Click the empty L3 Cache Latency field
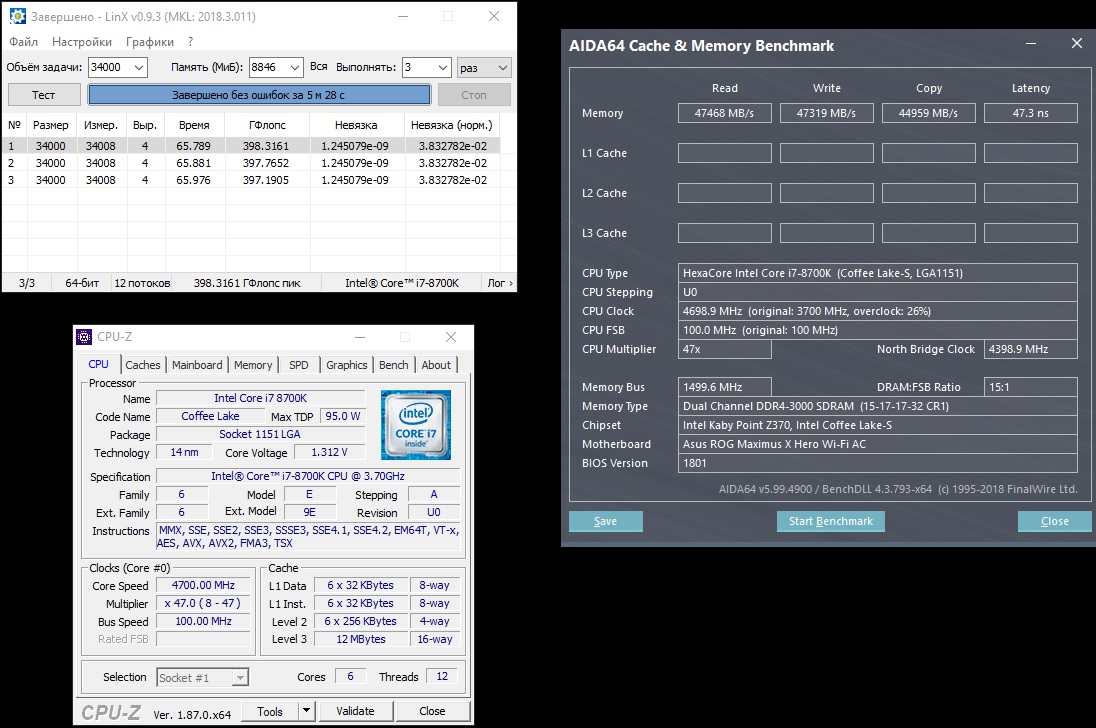This screenshot has height=728, width=1096. click(1031, 233)
